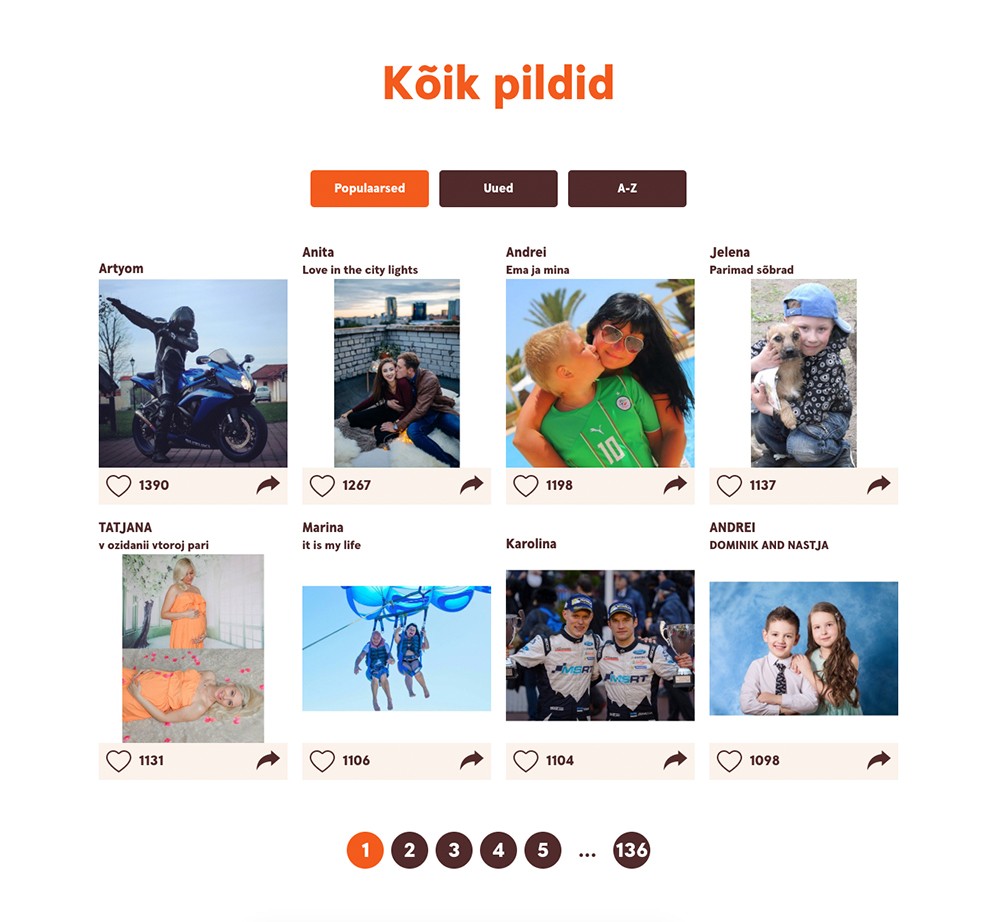Sort pictures with the A-Z tab
Image resolution: width=1000 pixels, height=922 pixels.
(x=627, y=188)
